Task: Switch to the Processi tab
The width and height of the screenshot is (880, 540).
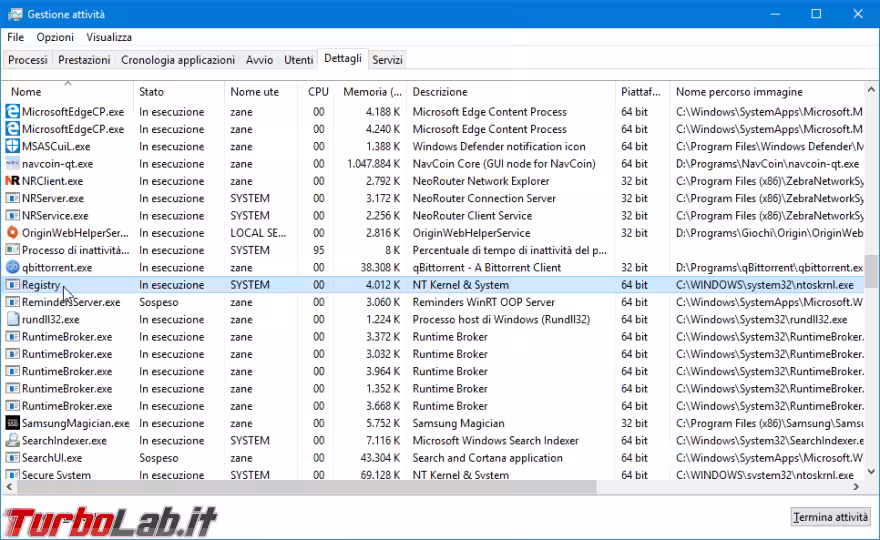Action: coord(28,60)
